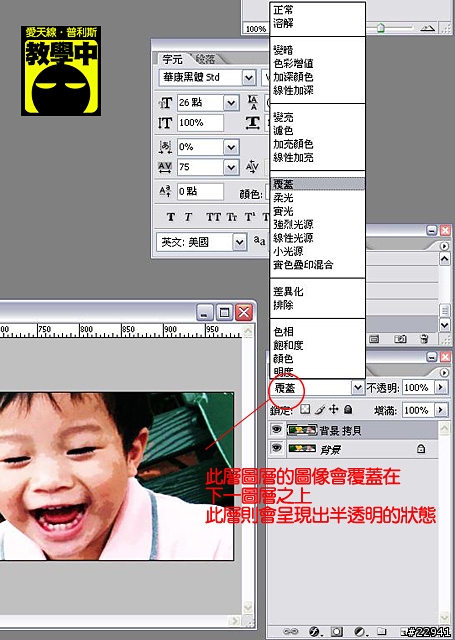Viewport: 455px width, 640px height.
Task: Open font size 26 點 dropdown arrow
Action: tap(231, 102)
